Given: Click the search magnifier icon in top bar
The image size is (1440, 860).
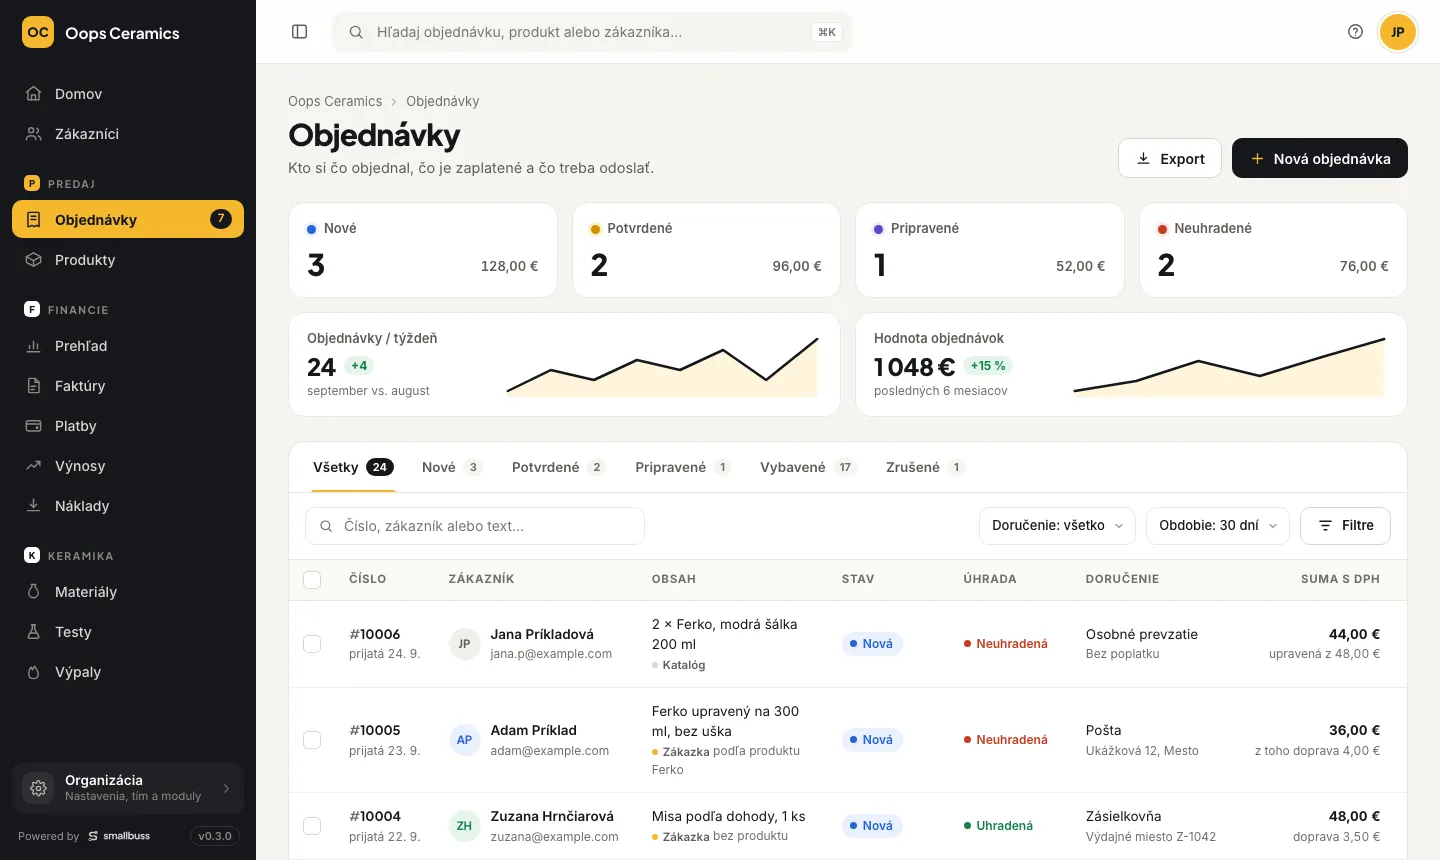Looking at the screenshot, I should point(355,32).
